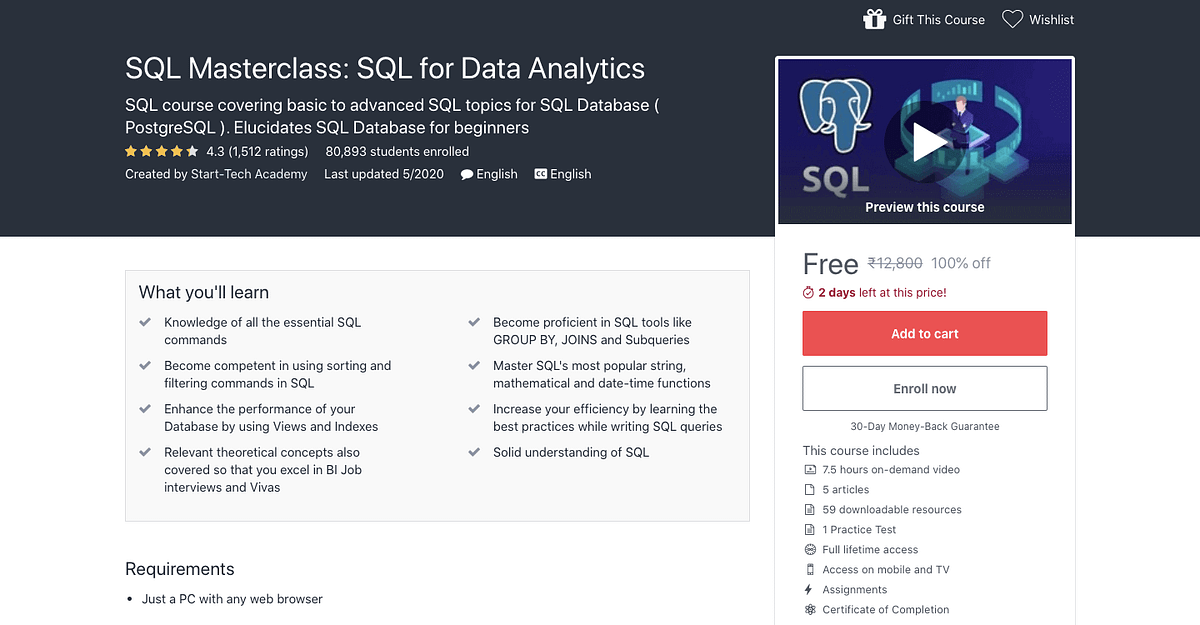Click the closed captions CC icon near English
This screenshot has width=1200, height=625.
(x=541, y=174)
